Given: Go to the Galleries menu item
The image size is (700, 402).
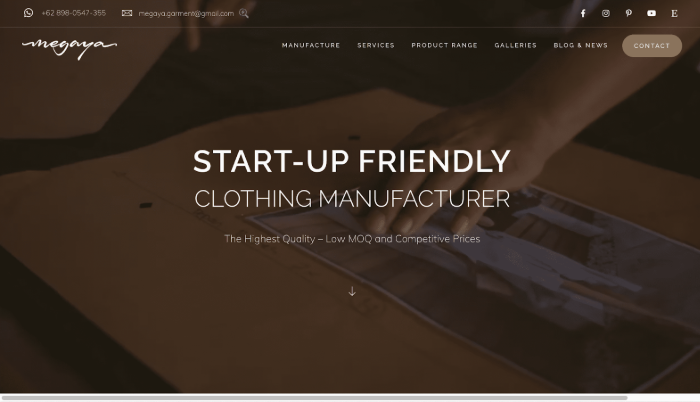Looking at the screenshot, I should pyautogui.click(x=515, y=46).
